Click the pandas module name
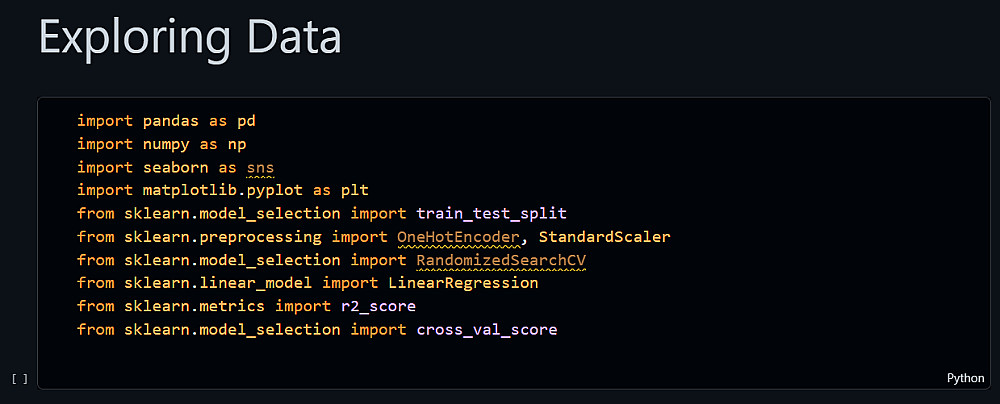The width and height of the screenshot is (1000, 404). coord(171,121)
